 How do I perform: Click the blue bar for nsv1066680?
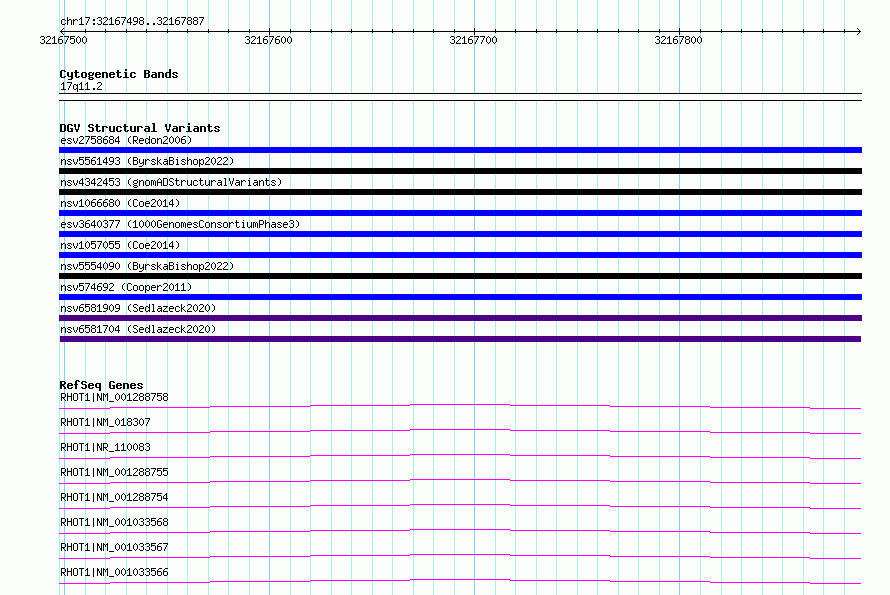click(460, 213)
